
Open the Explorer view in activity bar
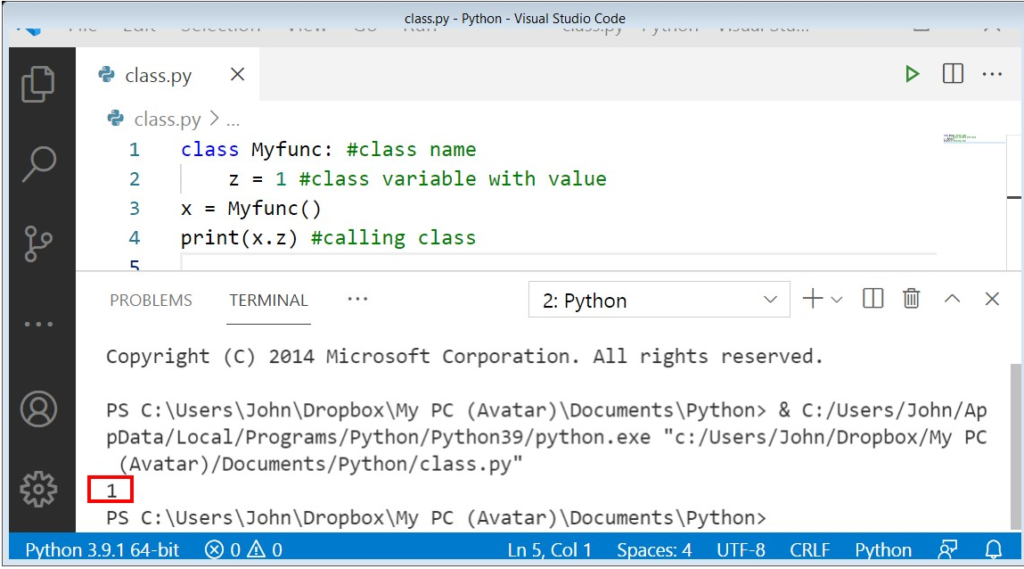(x=38, y=84)
